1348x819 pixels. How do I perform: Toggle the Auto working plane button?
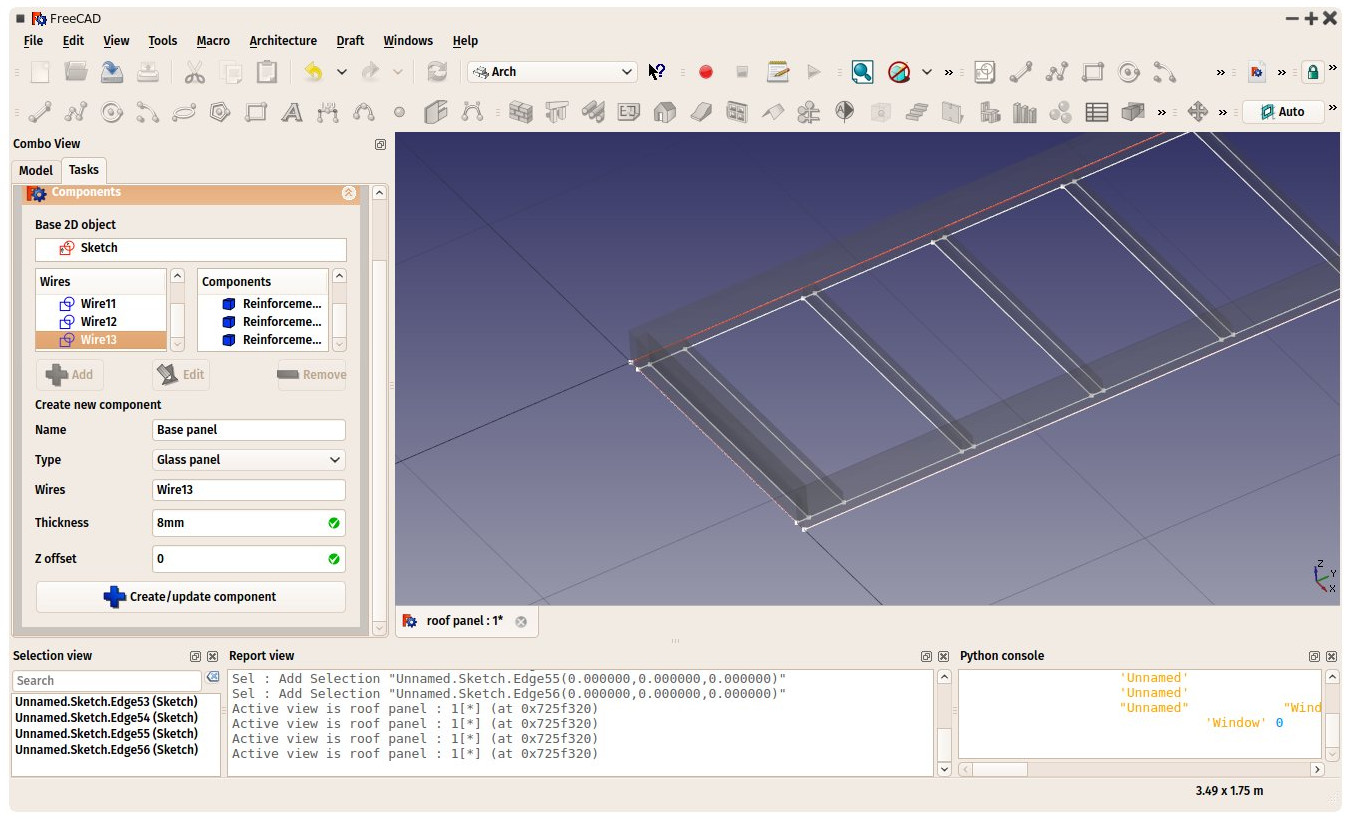1283,112
